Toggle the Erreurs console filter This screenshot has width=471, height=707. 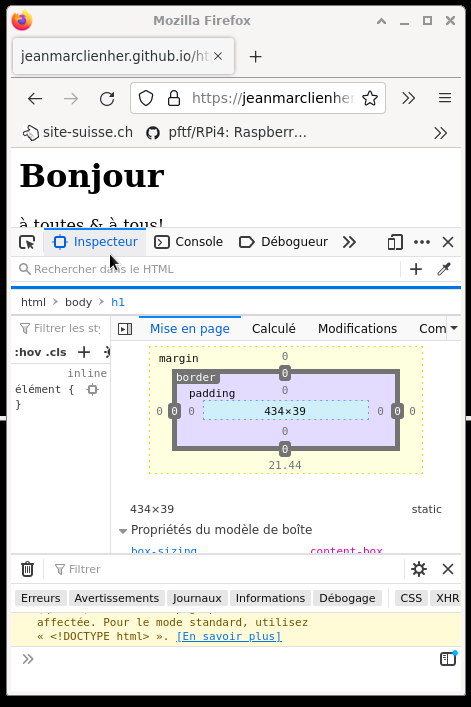pos(41,598)
